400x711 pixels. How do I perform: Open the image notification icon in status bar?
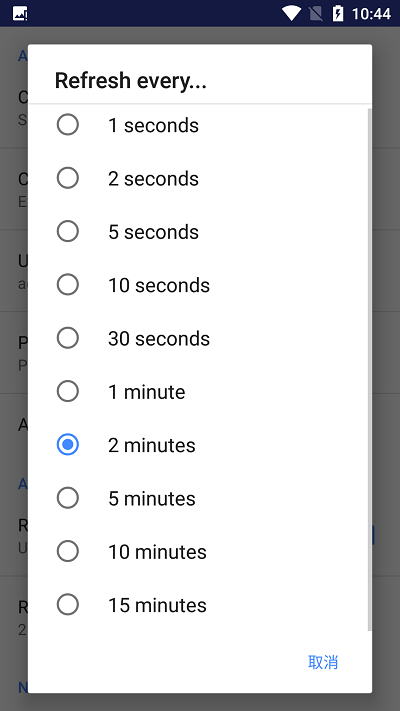20,14
